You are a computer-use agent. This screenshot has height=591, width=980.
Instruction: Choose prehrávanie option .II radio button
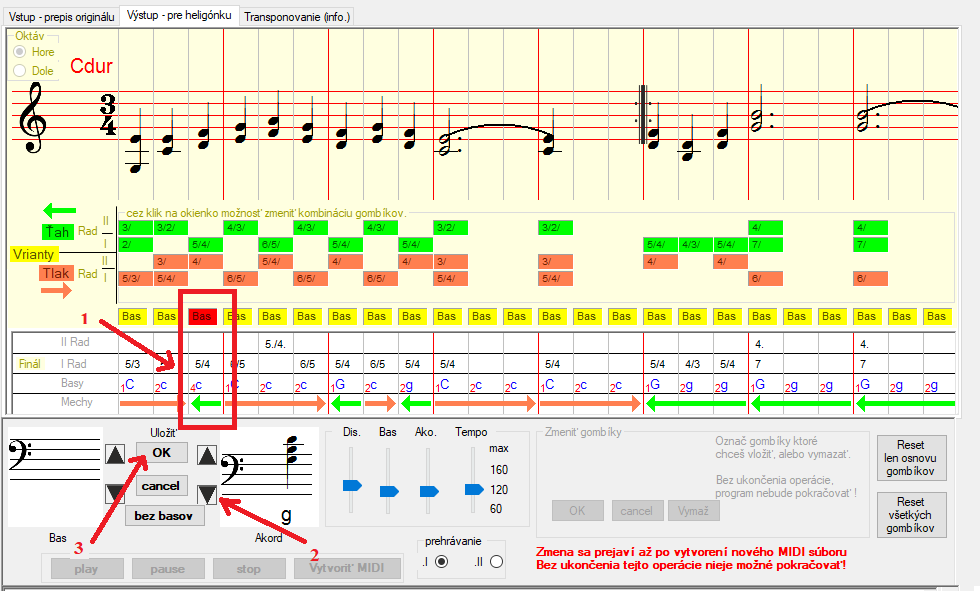point(497,562)
